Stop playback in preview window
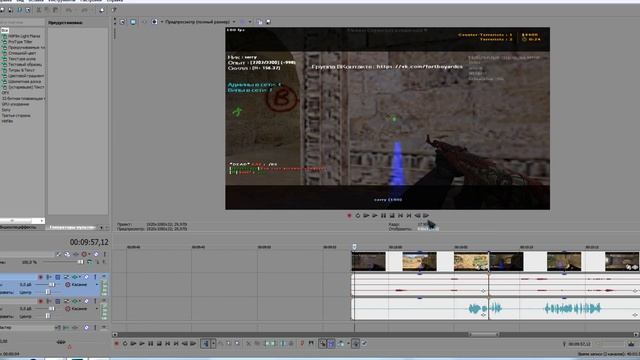640x360 pixels. click(392, 216)
